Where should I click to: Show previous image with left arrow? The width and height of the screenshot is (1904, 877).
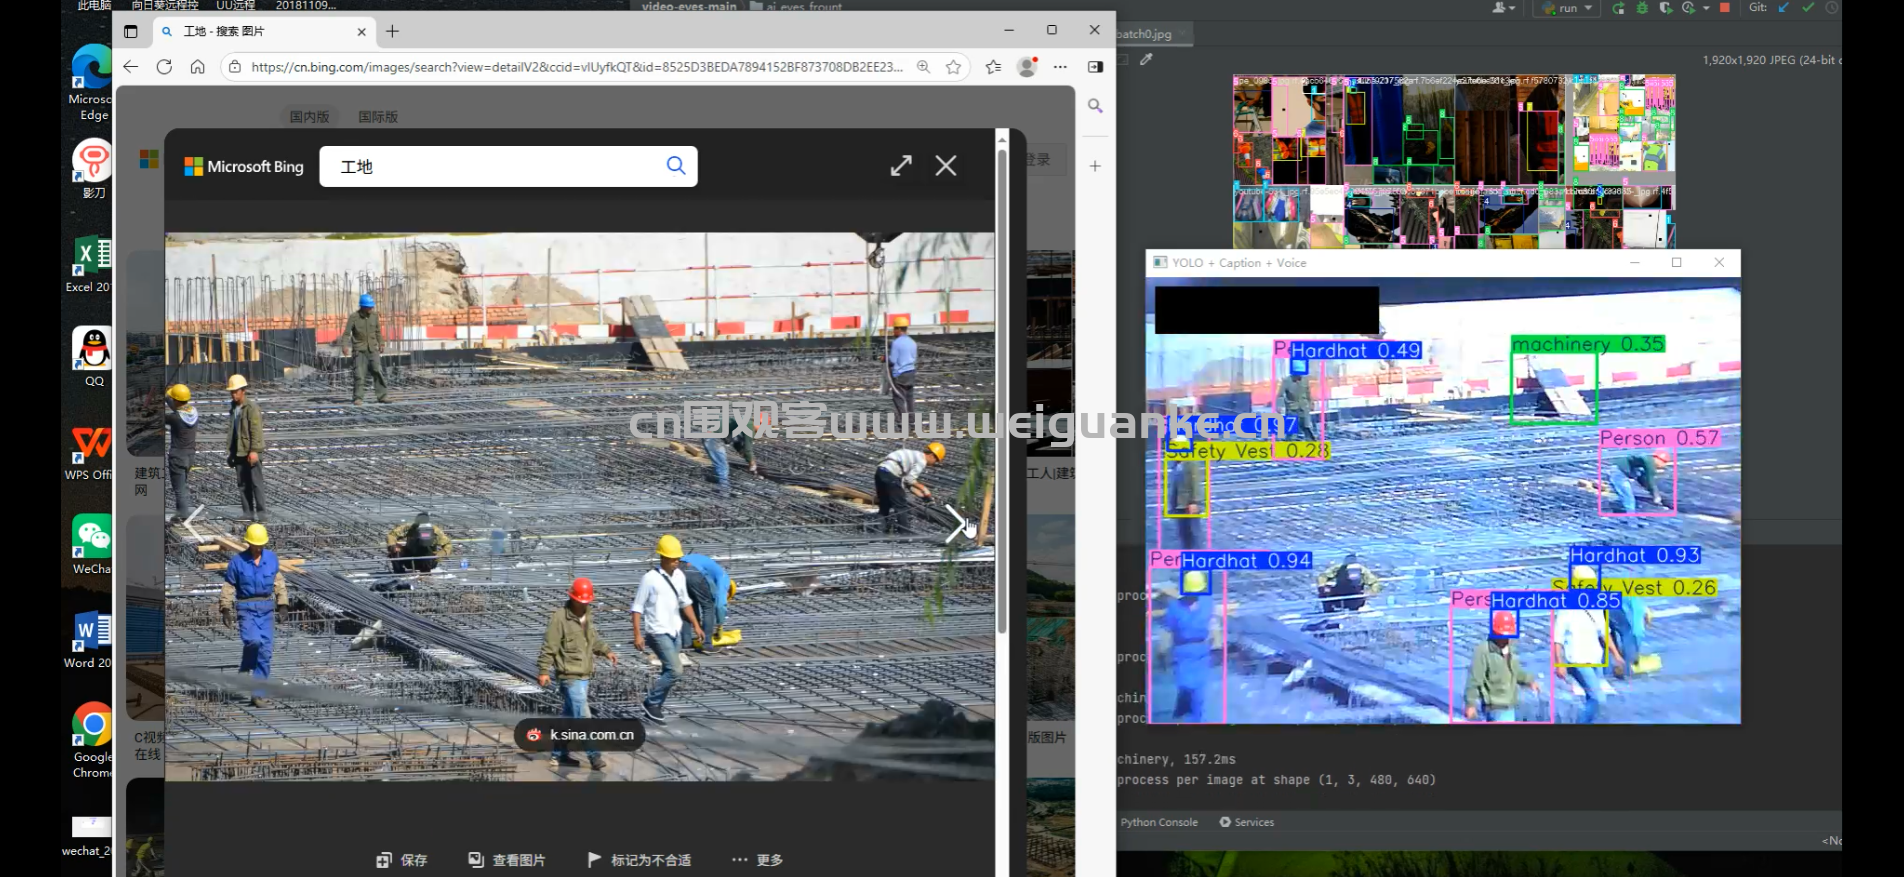[x=193, y=523]
